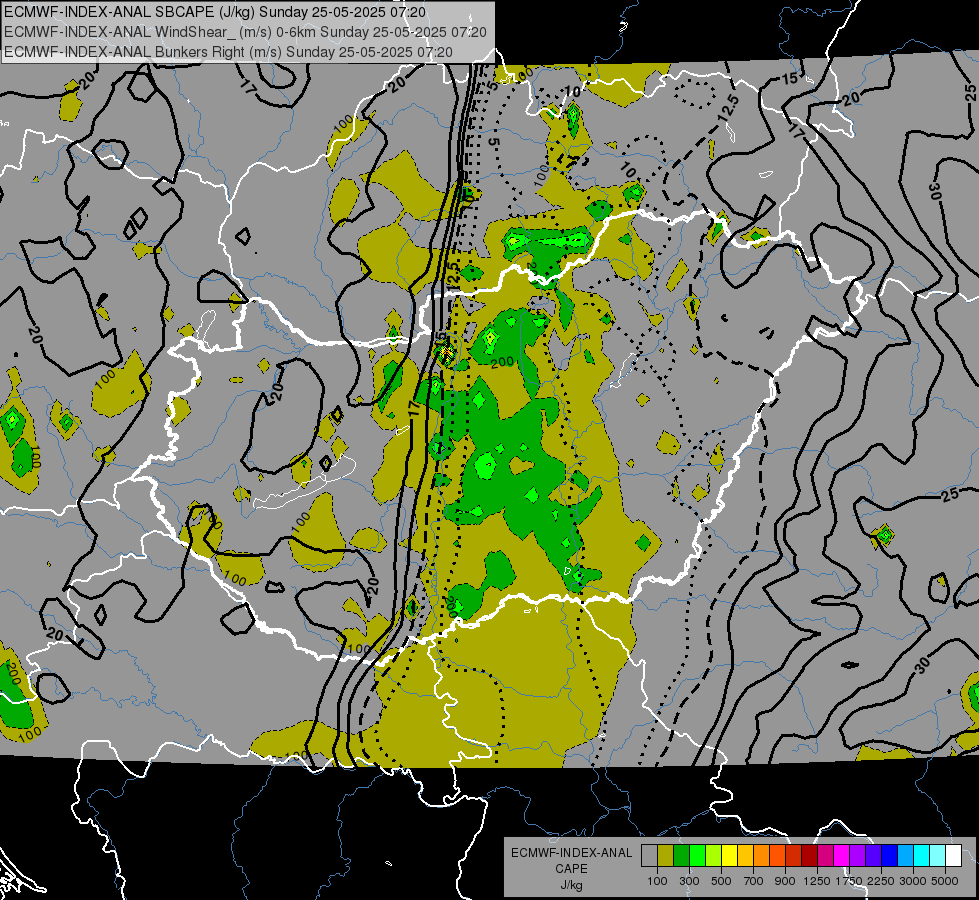Click the bright magenta legend swatch
979x900 pixels.
(x=842, y=856)
